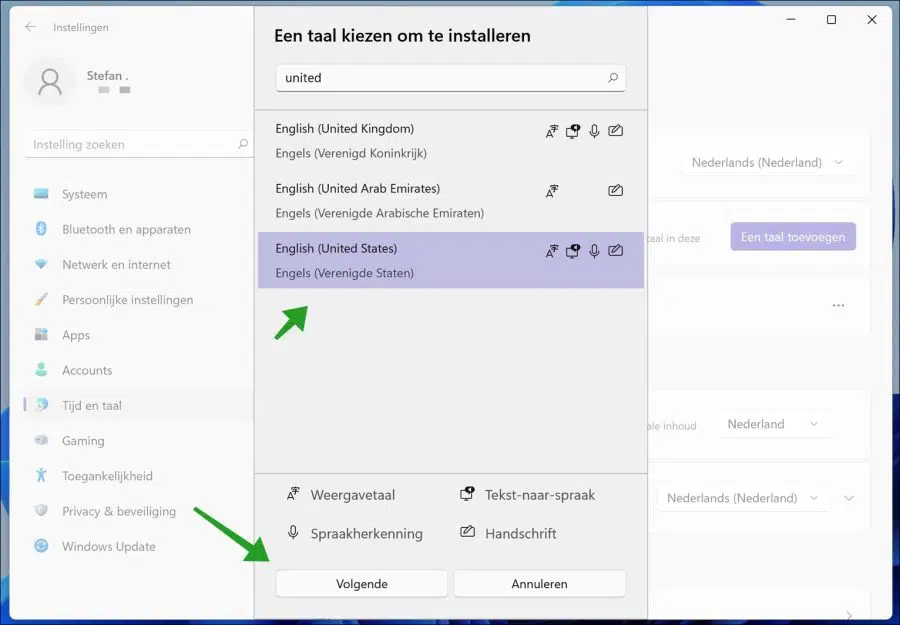
Task: Expand the chevron beside the regional format dropdown
Action: pos(849,498)
